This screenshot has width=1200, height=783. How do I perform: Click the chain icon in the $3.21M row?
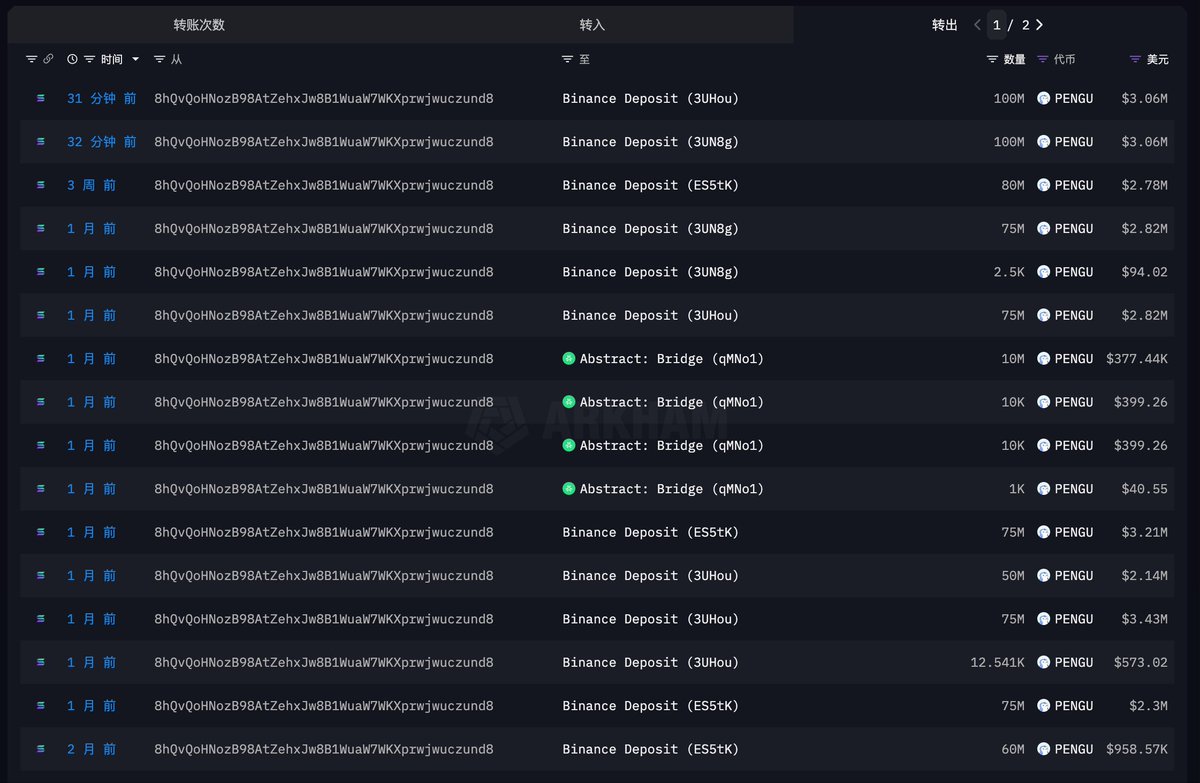click(41, 532)
